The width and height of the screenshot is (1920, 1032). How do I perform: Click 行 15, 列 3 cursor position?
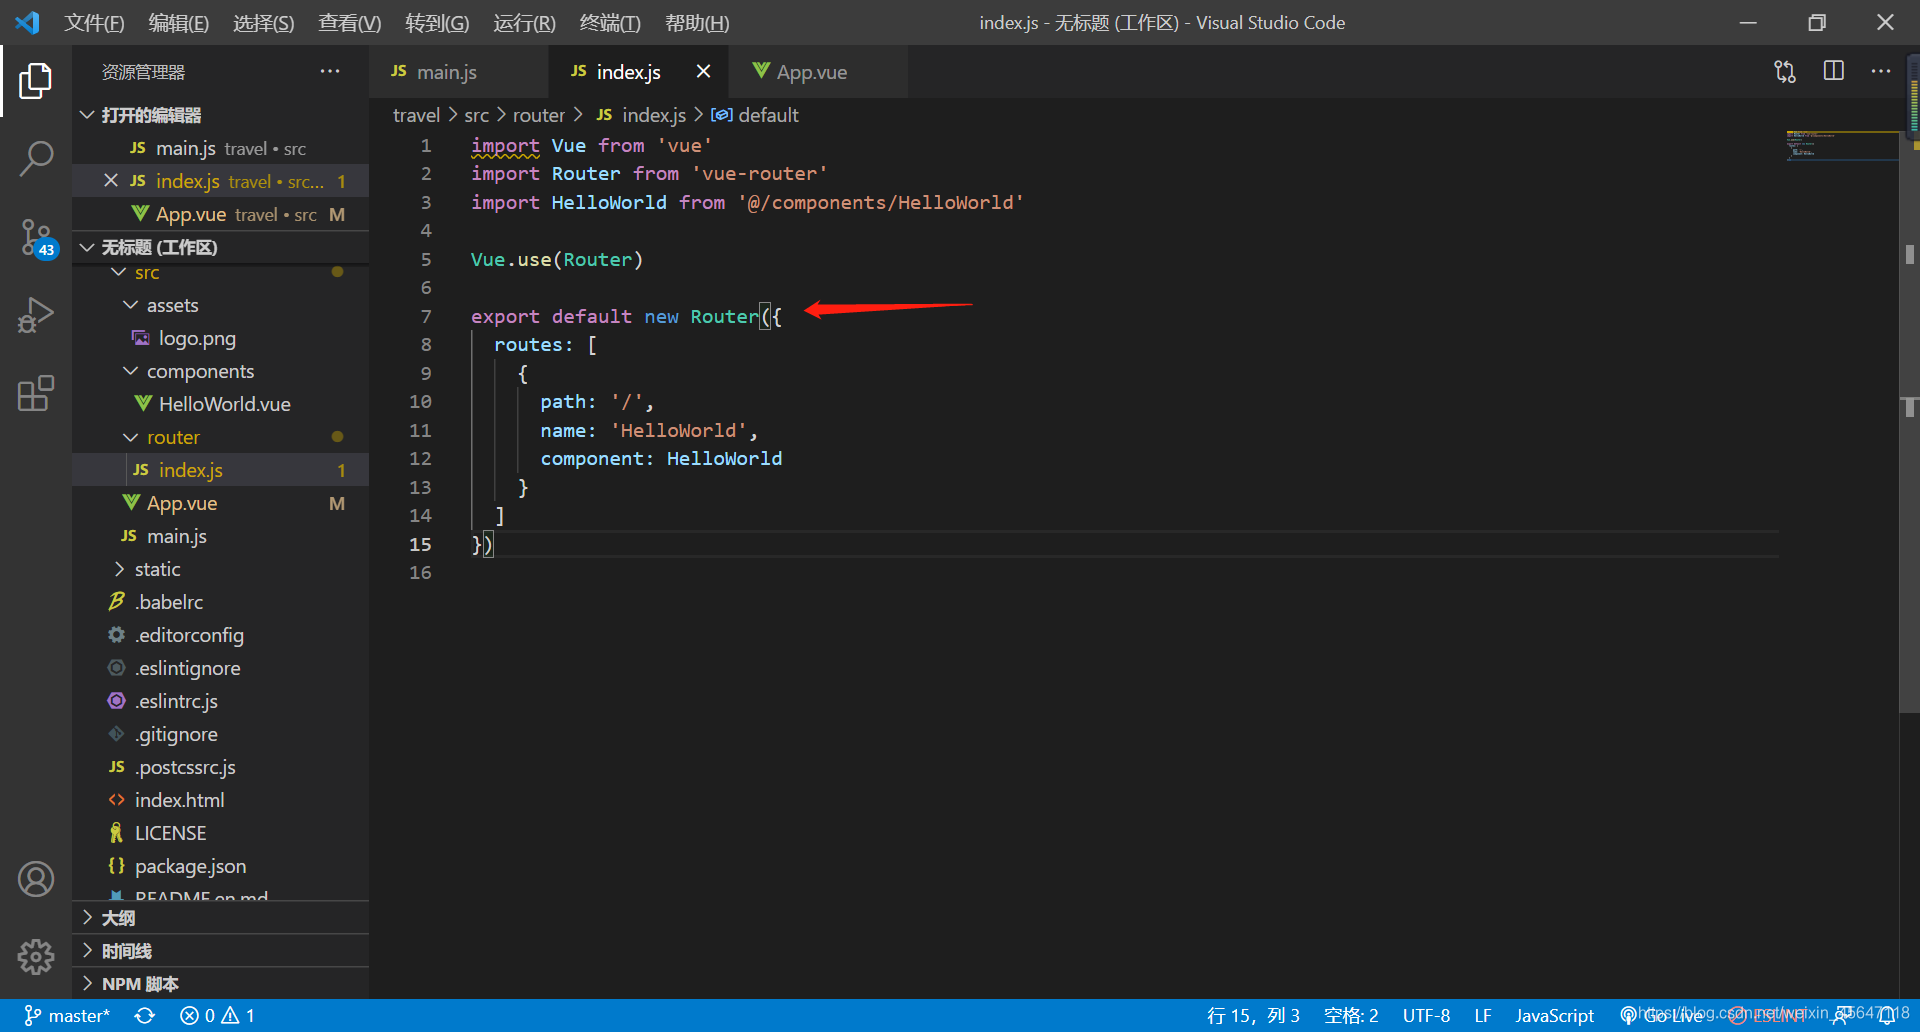[x=1253, y=1015]
